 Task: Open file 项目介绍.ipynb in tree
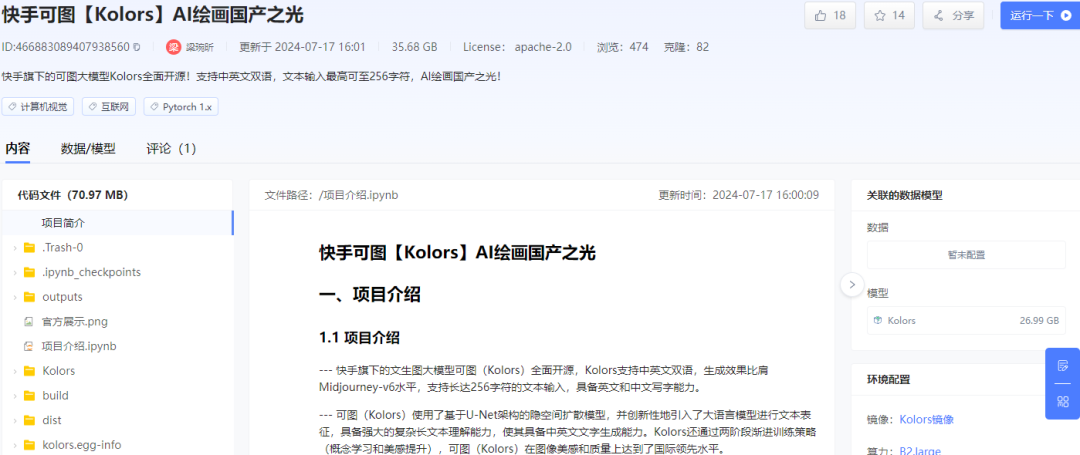coord(79,346)
